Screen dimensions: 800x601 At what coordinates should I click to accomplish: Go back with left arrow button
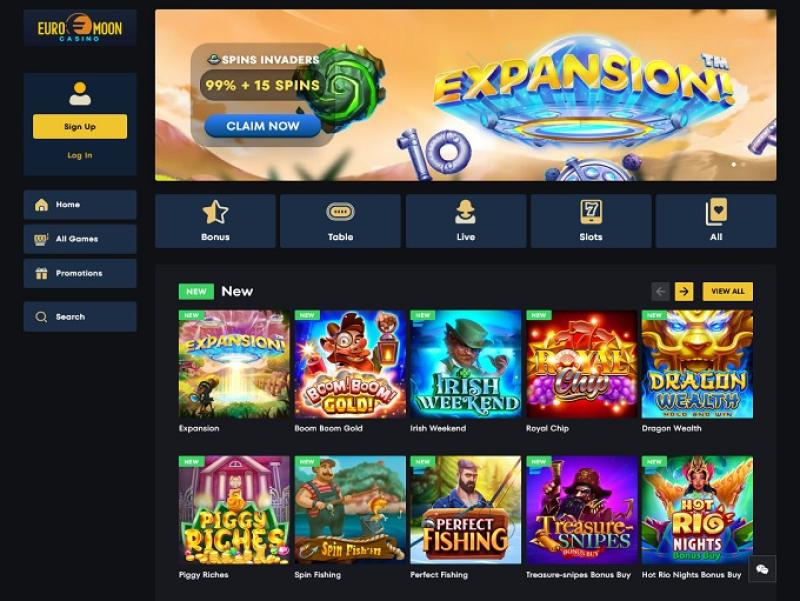[x=661, y=291]
